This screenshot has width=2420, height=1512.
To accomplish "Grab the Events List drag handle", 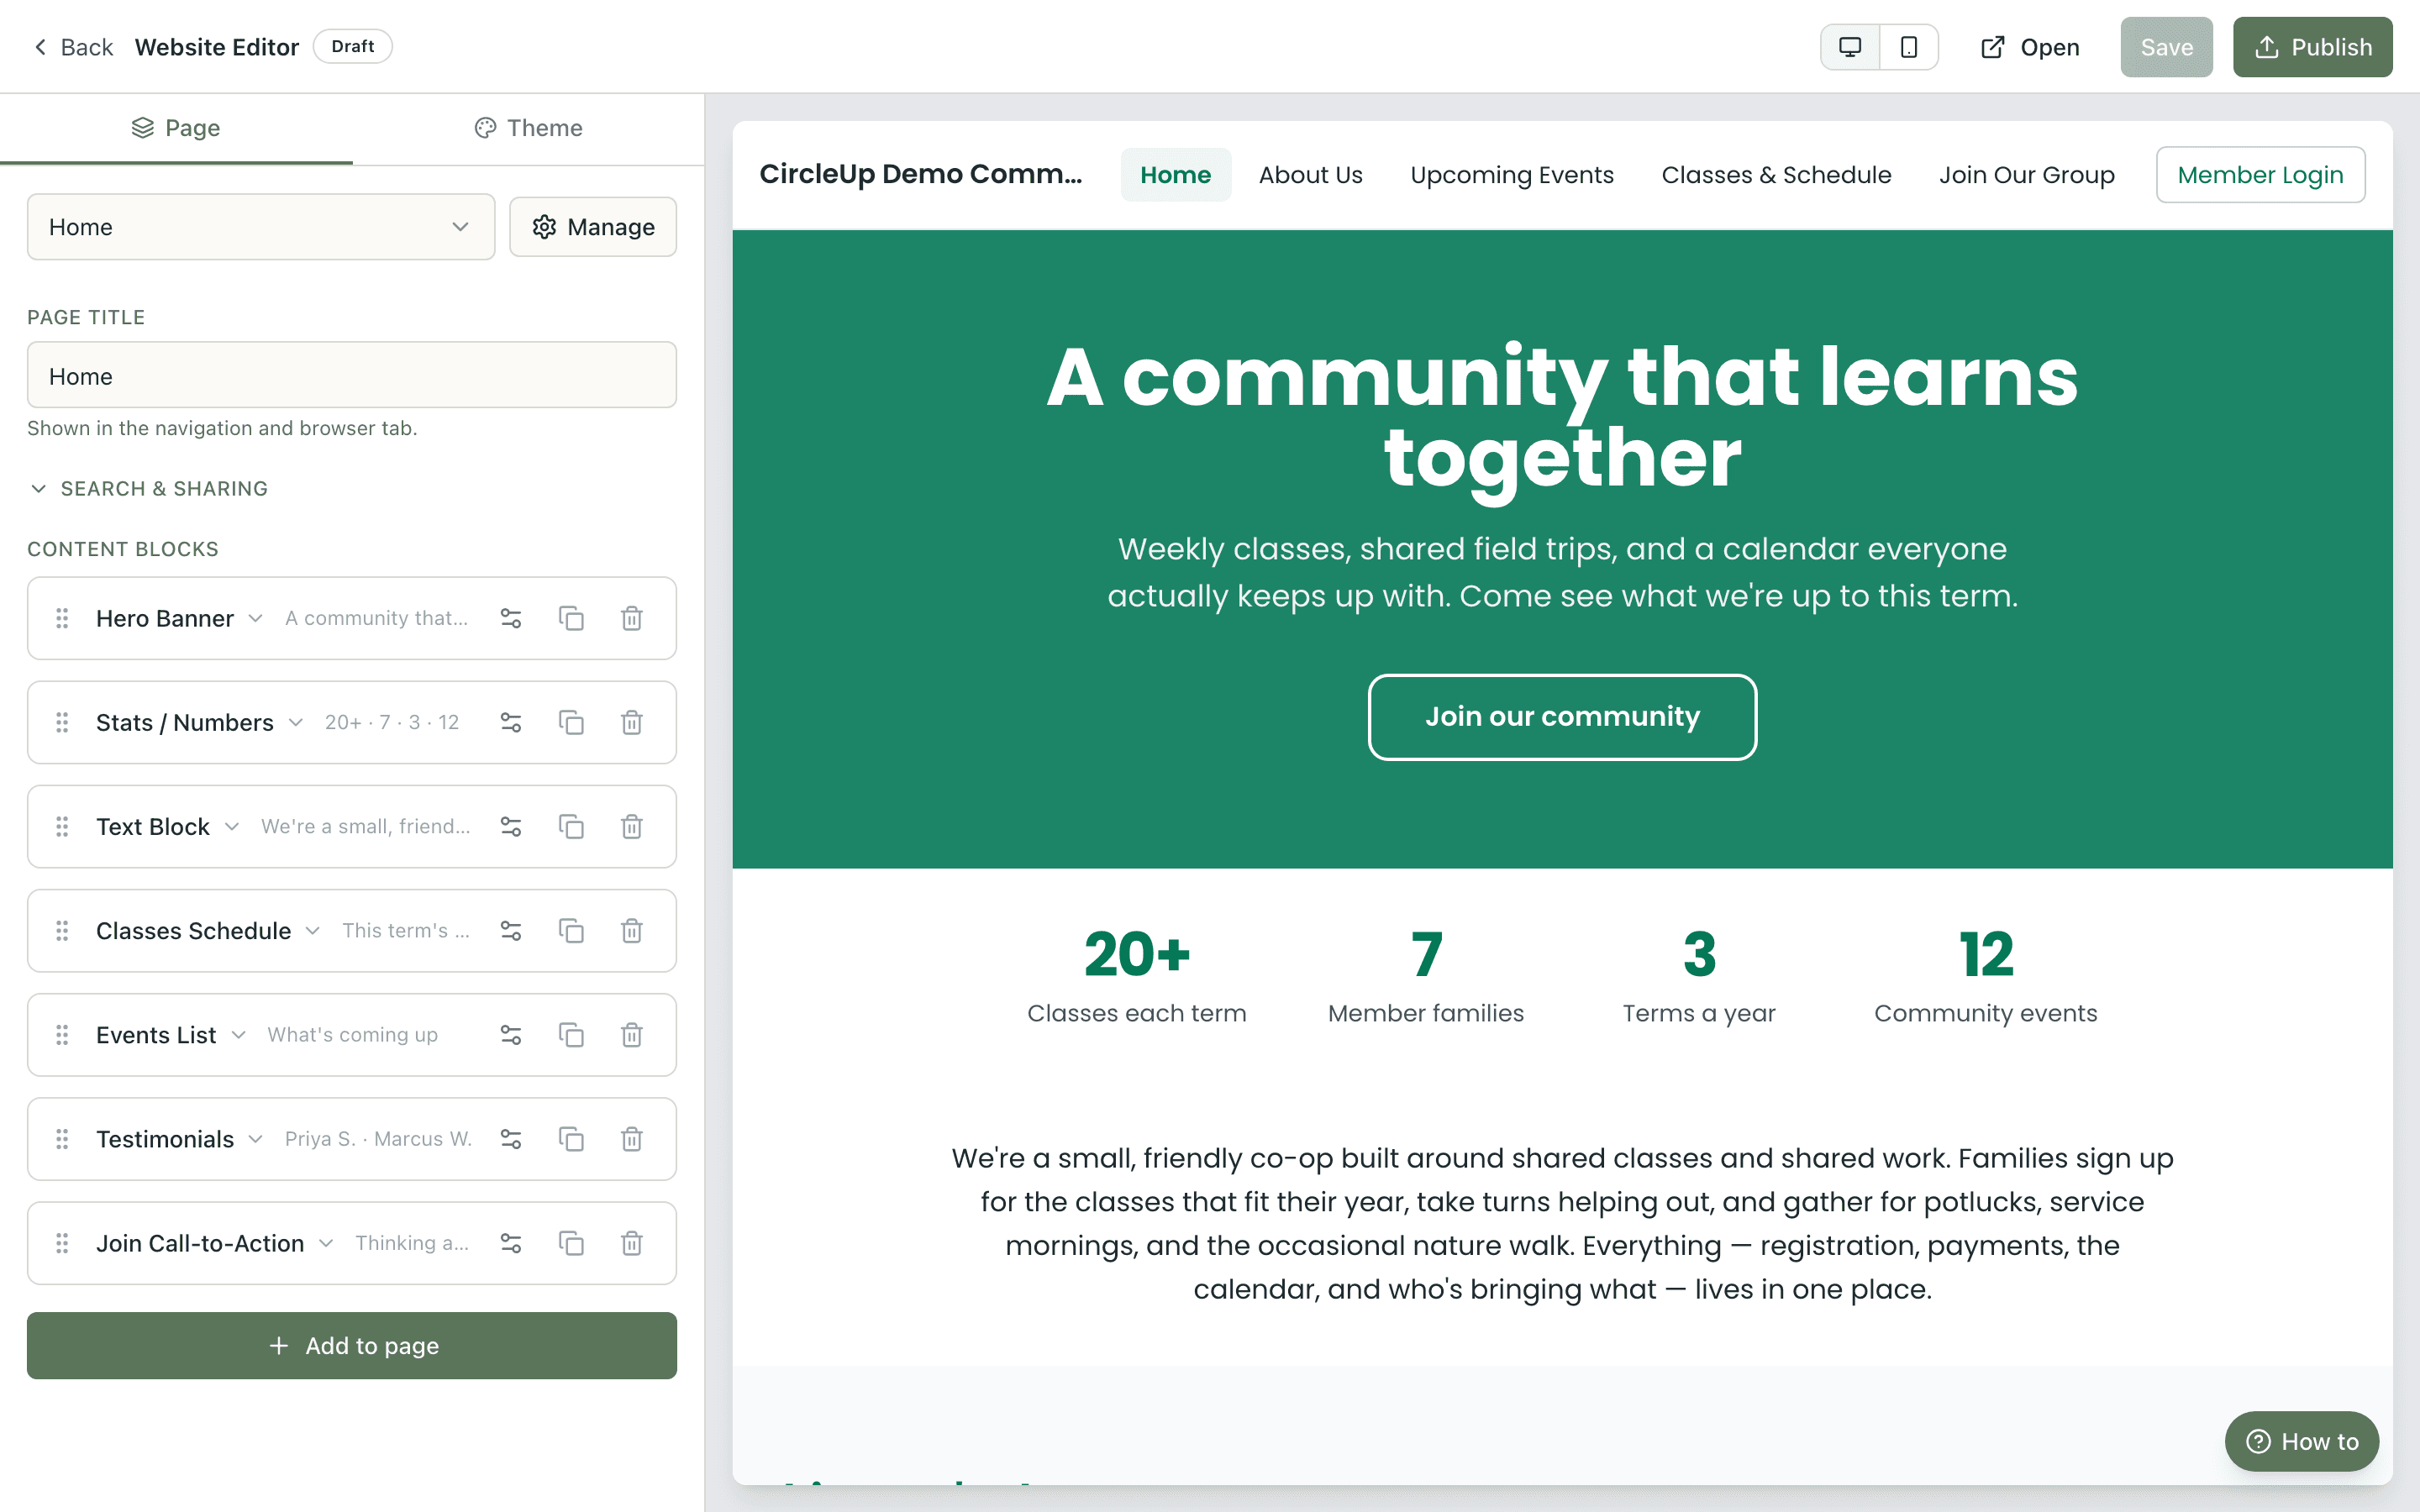I will [x=62, y=1035].
